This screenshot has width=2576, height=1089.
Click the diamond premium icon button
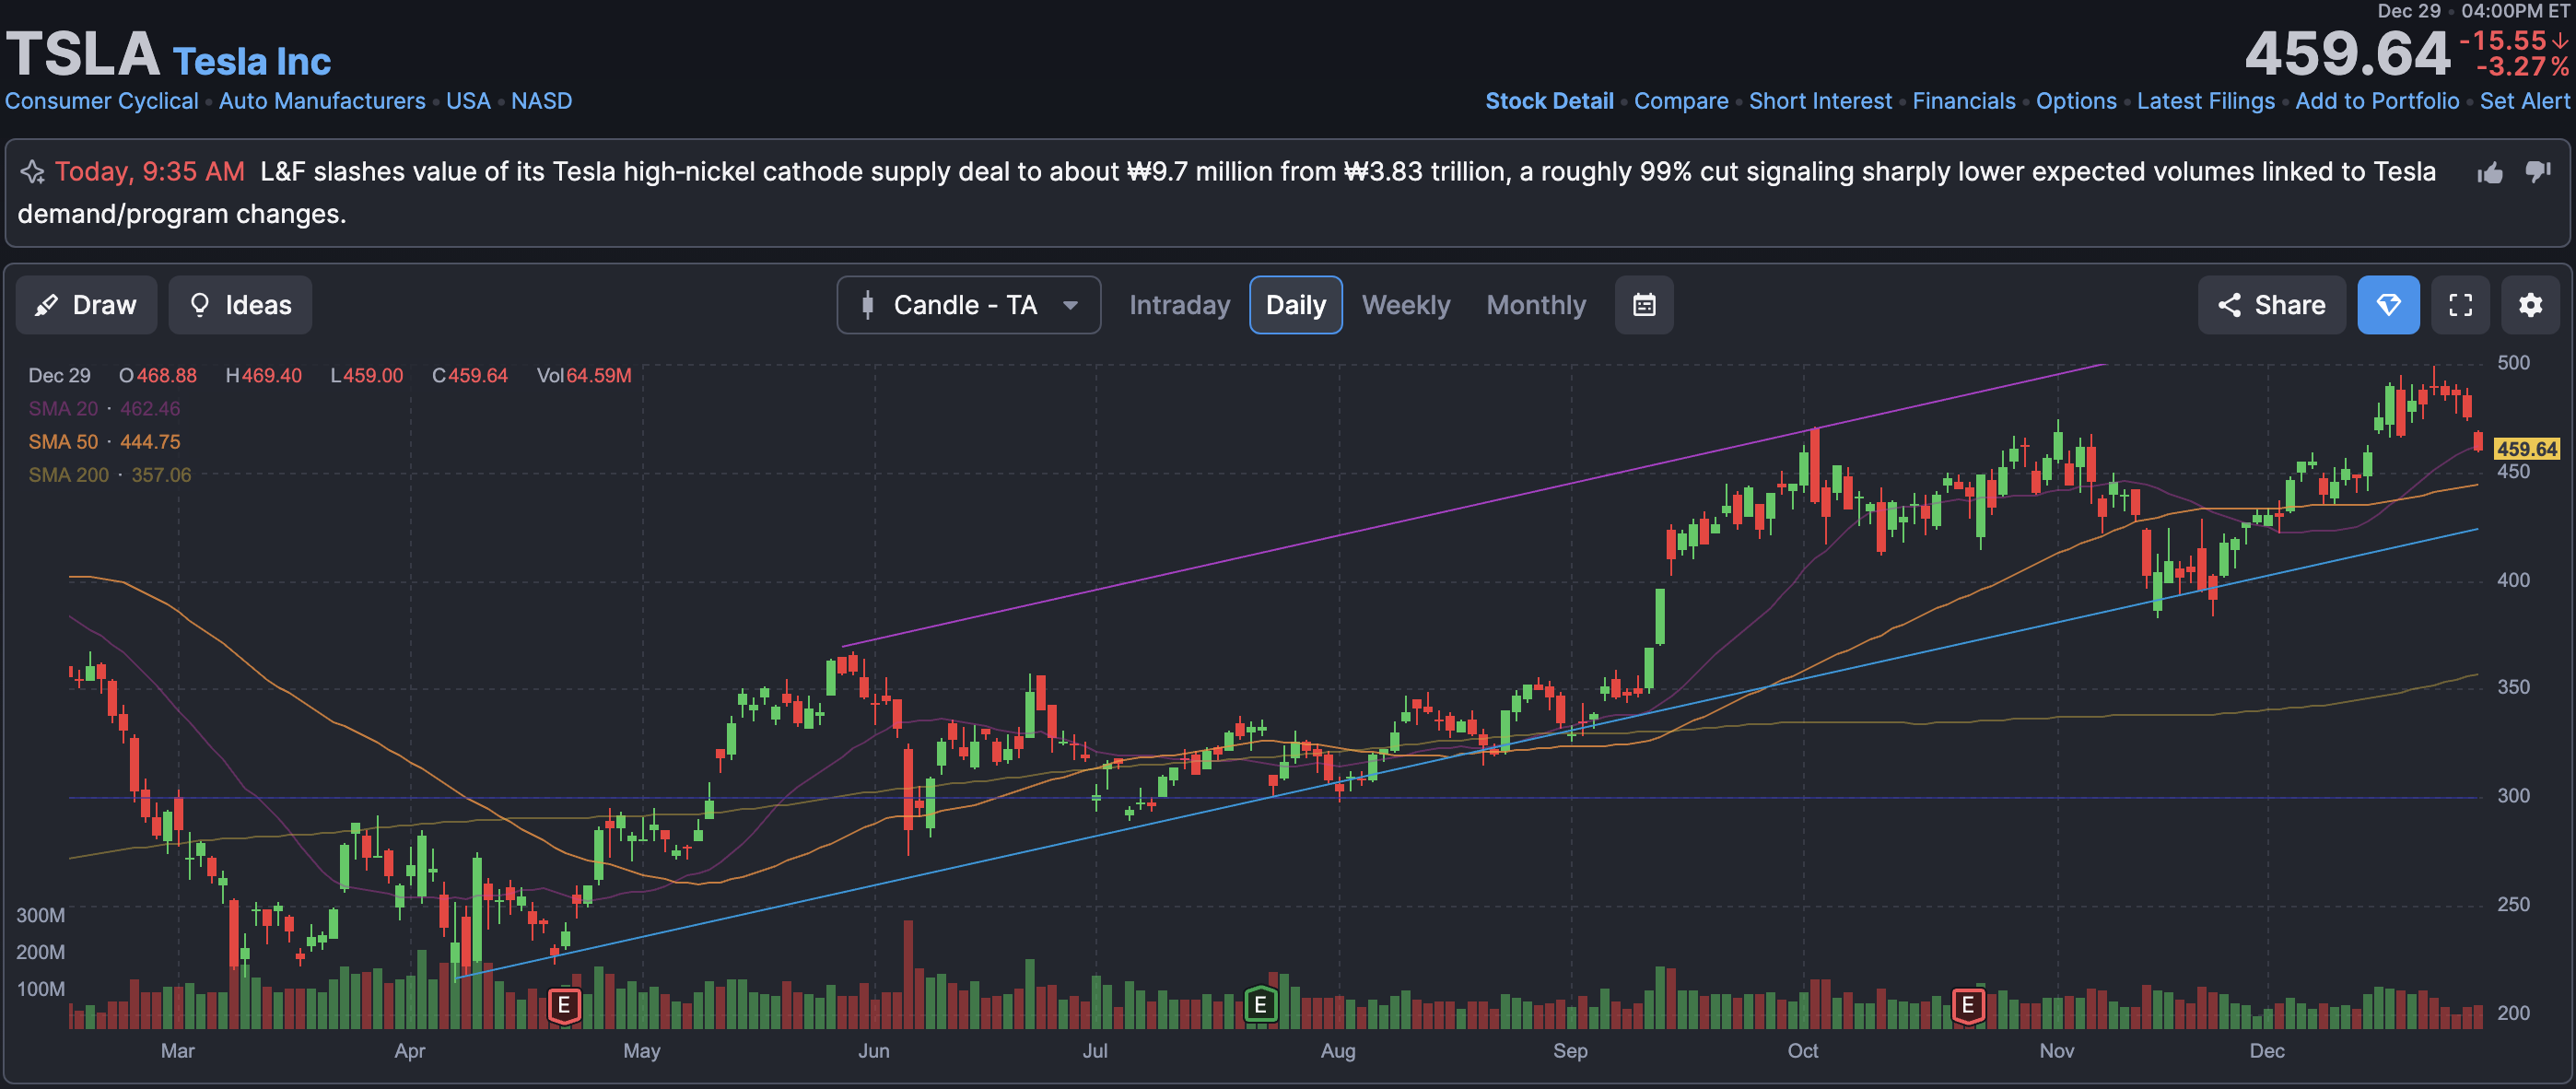2388,305
